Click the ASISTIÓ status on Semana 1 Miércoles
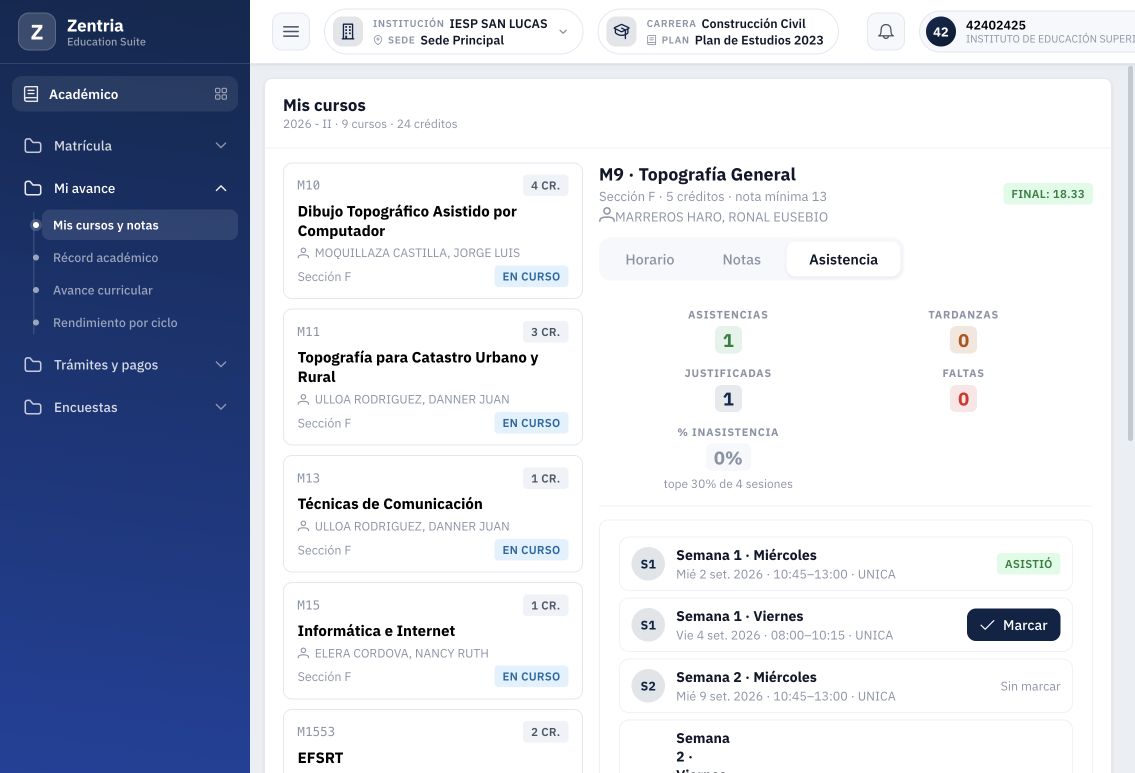The height and width of the screenshot is (773, 1135). [x=1028, y=564]
